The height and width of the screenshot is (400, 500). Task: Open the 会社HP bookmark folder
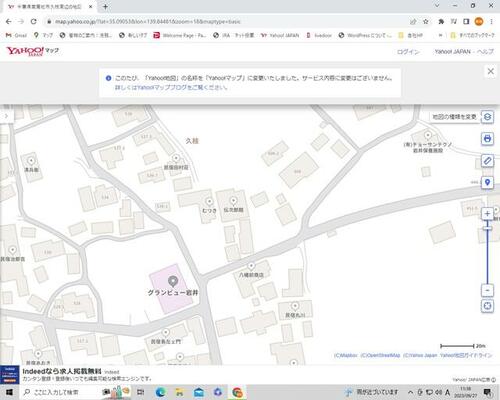click(410, 35)
